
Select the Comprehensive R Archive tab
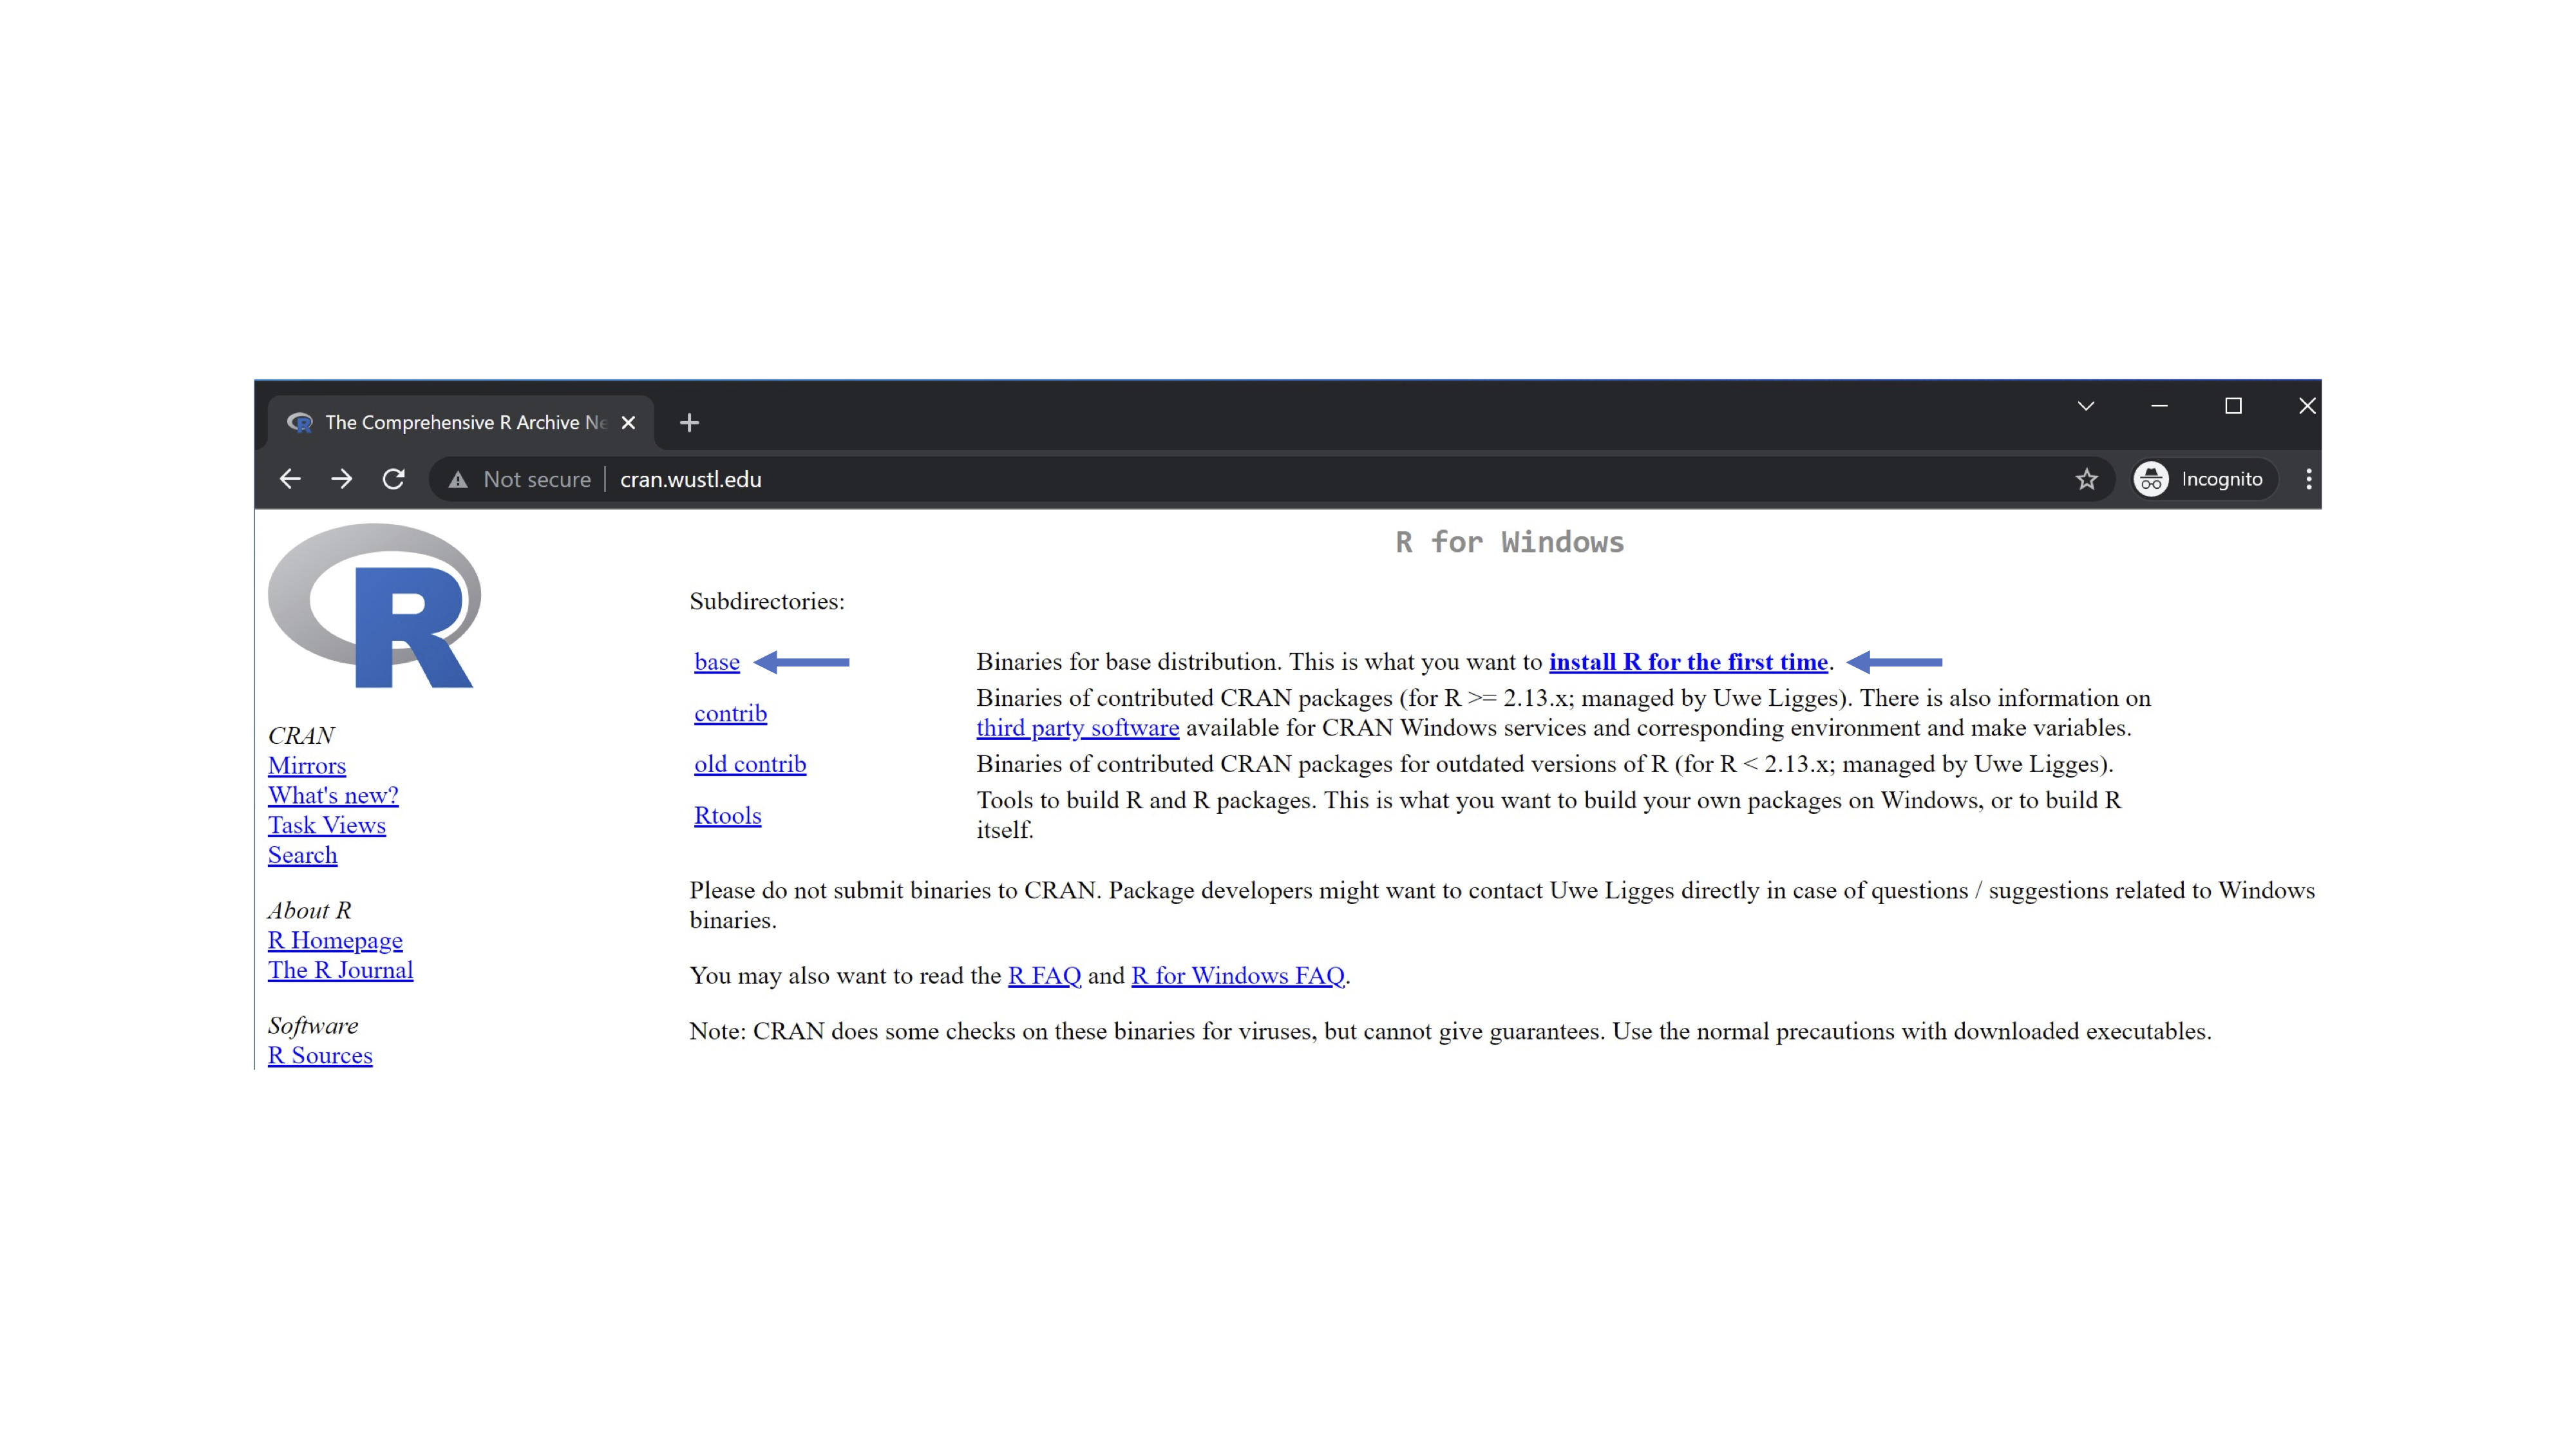(465, 423)
